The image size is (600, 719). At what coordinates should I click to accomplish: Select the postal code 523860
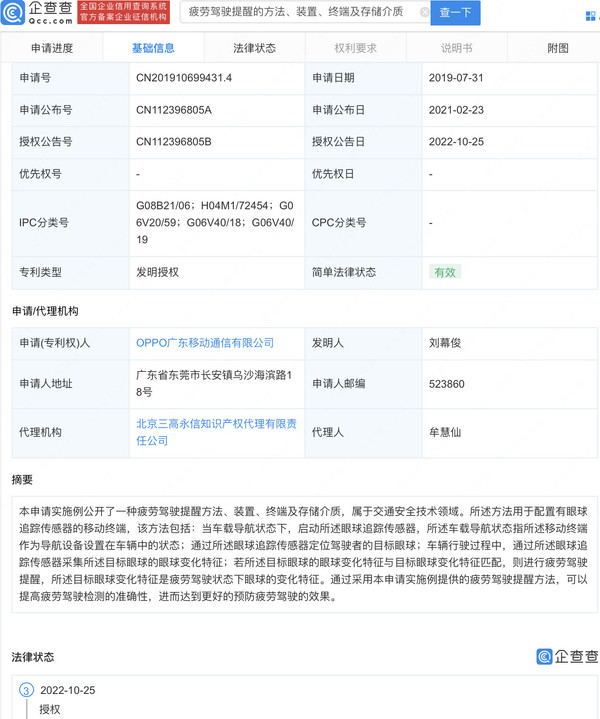[x=446, y=384]
